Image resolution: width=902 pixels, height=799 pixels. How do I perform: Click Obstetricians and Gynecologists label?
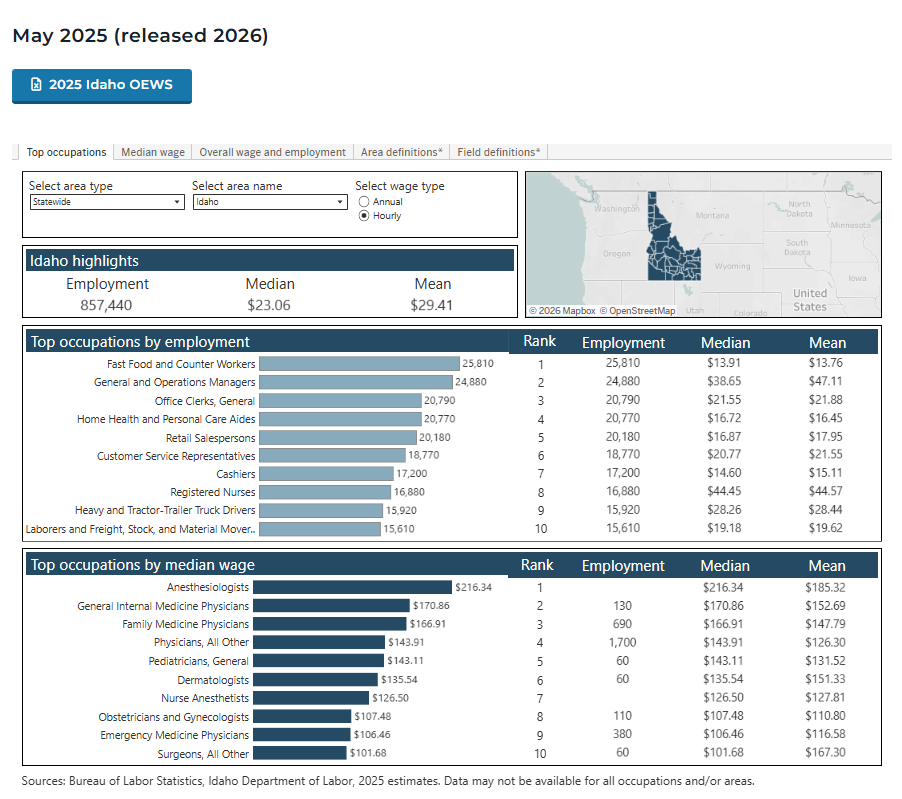click(174, 717)
